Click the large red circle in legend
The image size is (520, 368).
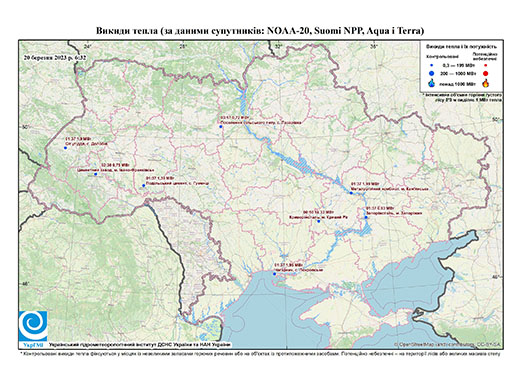pos(486,73)
